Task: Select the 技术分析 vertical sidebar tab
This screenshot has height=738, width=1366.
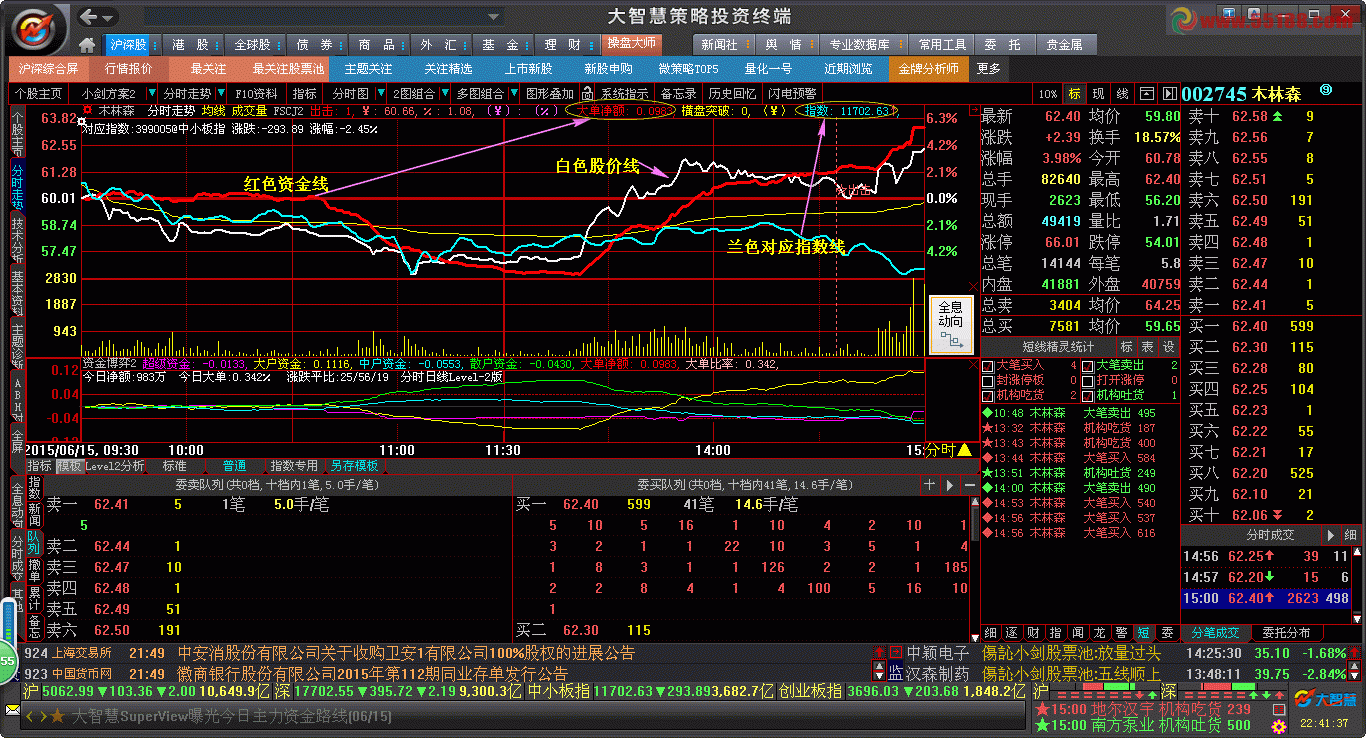Action: (17, 238)
